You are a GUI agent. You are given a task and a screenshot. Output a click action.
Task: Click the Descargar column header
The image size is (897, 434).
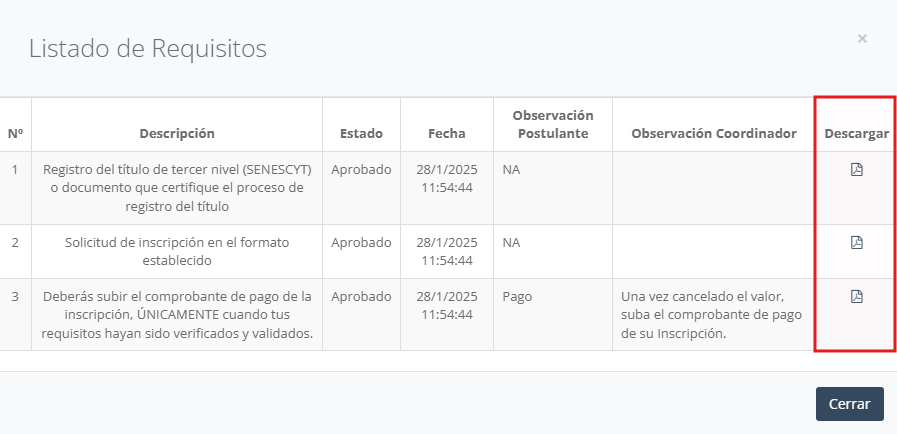point(856,133)
